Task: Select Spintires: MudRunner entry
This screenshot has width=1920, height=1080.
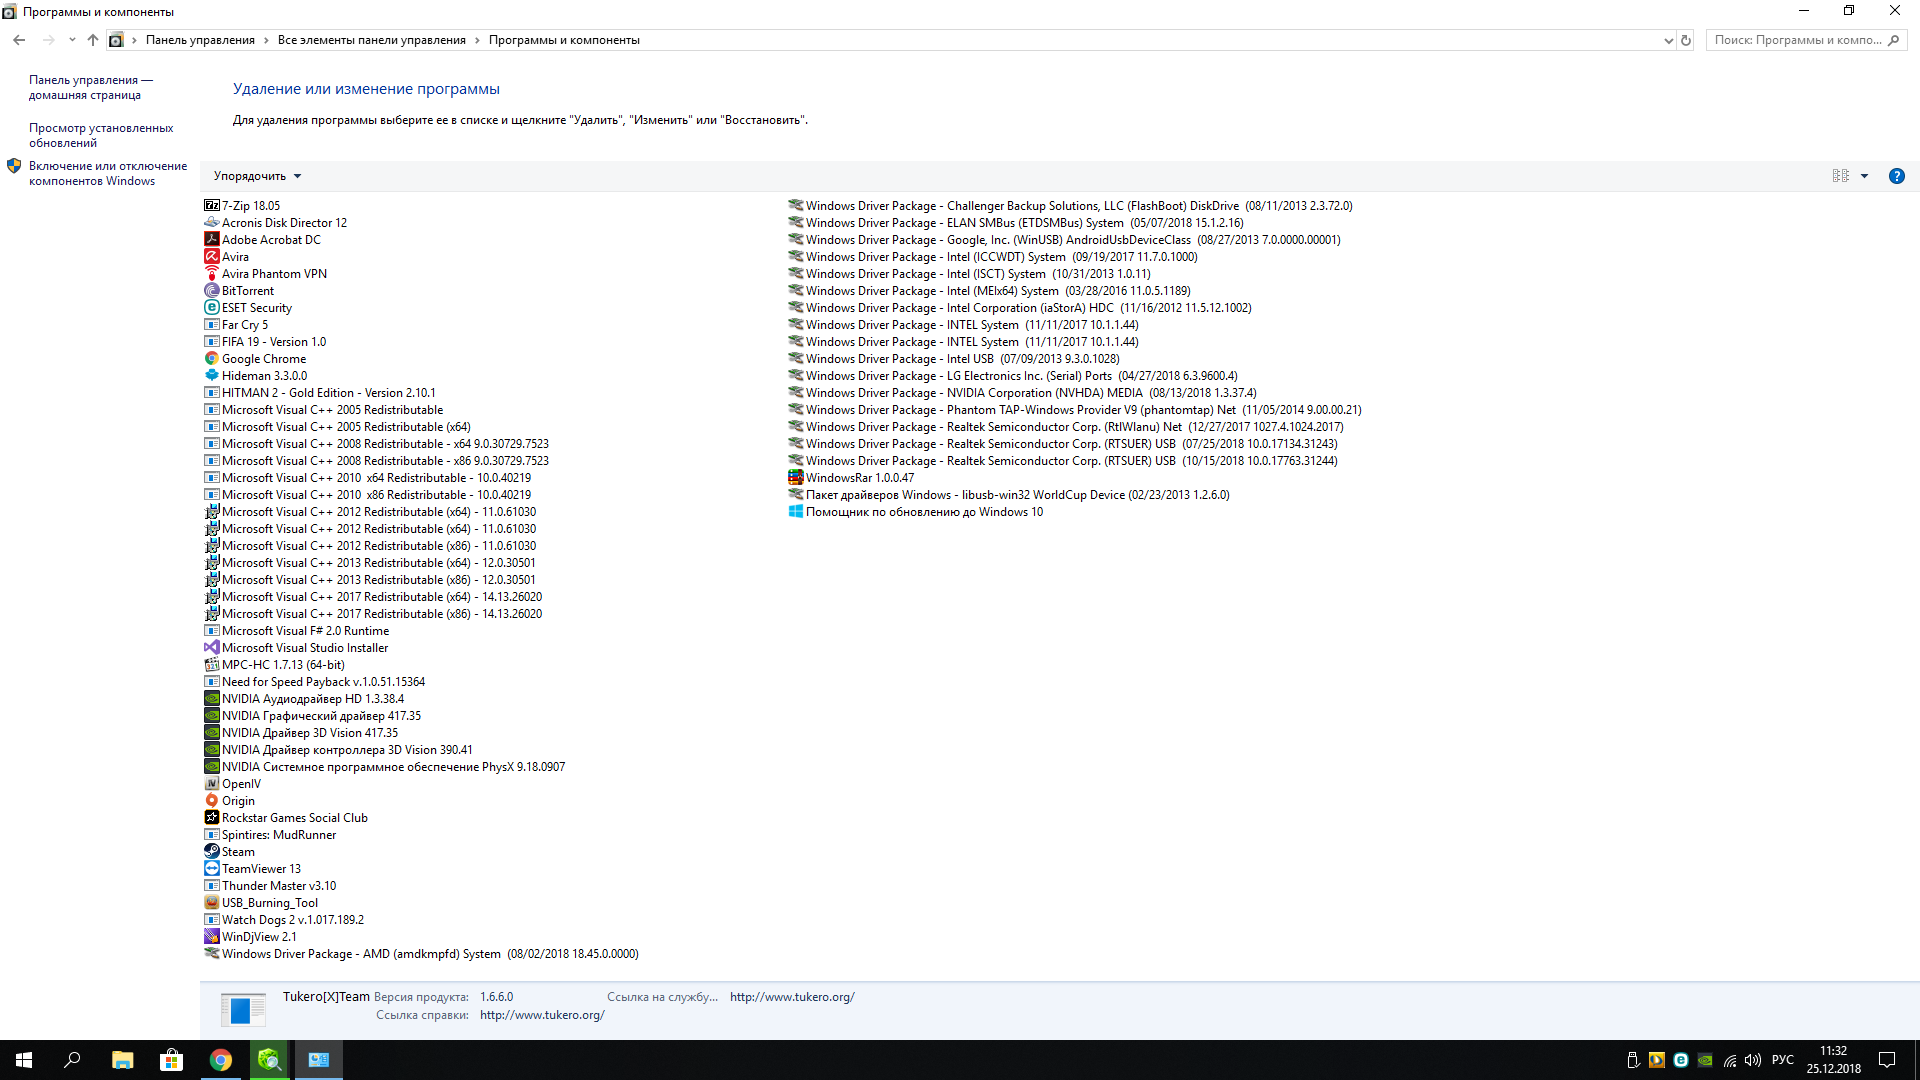Action: (x=279, y=835)
